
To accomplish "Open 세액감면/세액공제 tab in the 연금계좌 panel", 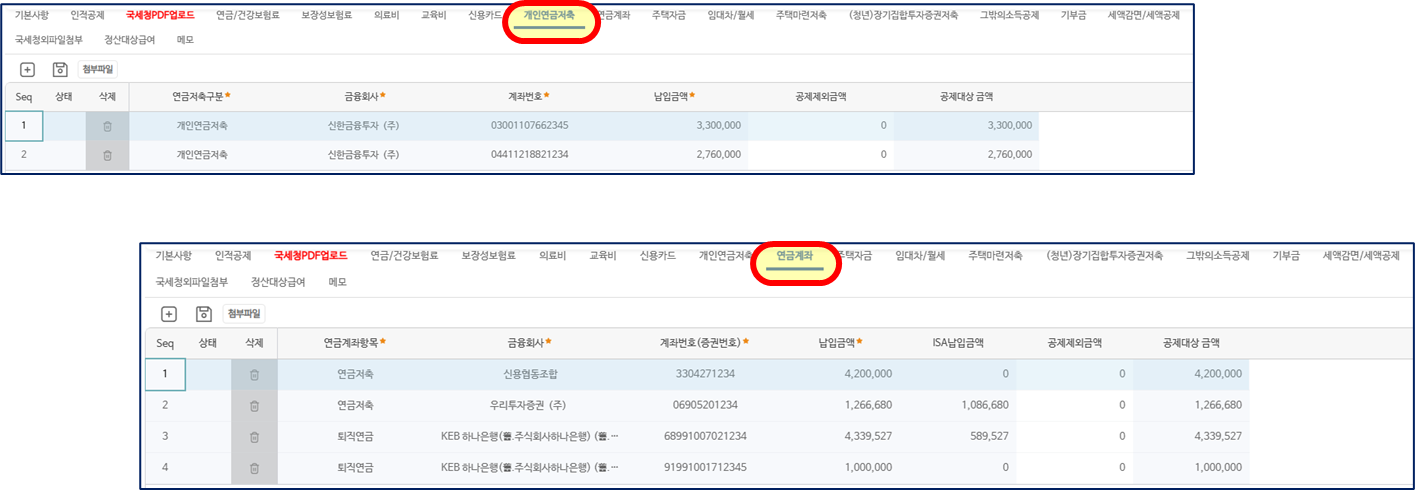I will click(x=1360, y=256).
